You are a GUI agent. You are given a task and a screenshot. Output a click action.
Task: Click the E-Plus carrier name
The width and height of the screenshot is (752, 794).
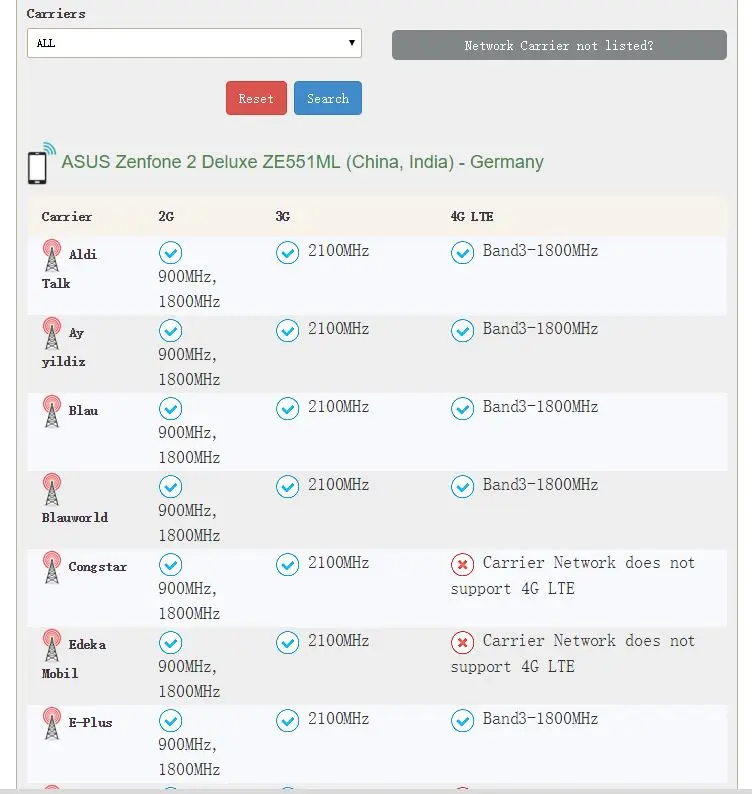click(x=91, y=723)
